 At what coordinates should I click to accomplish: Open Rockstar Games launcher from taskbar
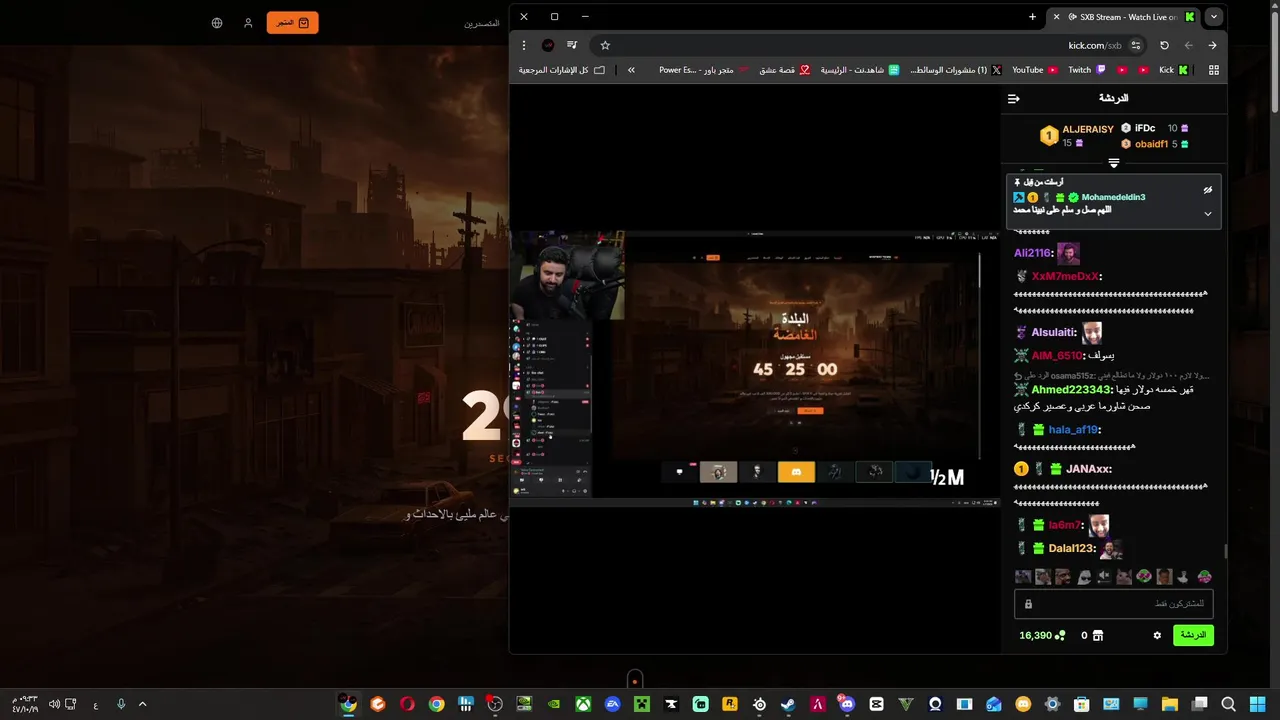(730, 704)
